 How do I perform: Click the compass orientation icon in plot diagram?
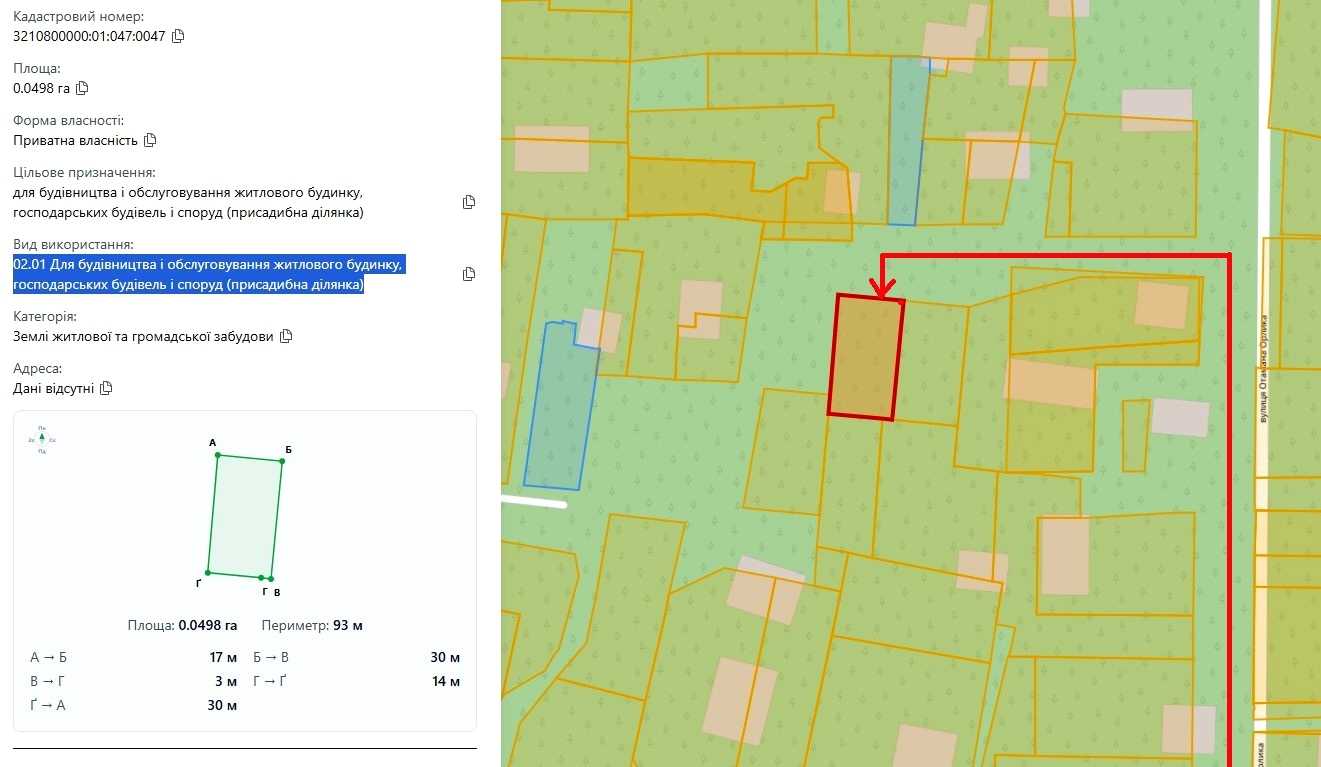click(x=42, y=439)
